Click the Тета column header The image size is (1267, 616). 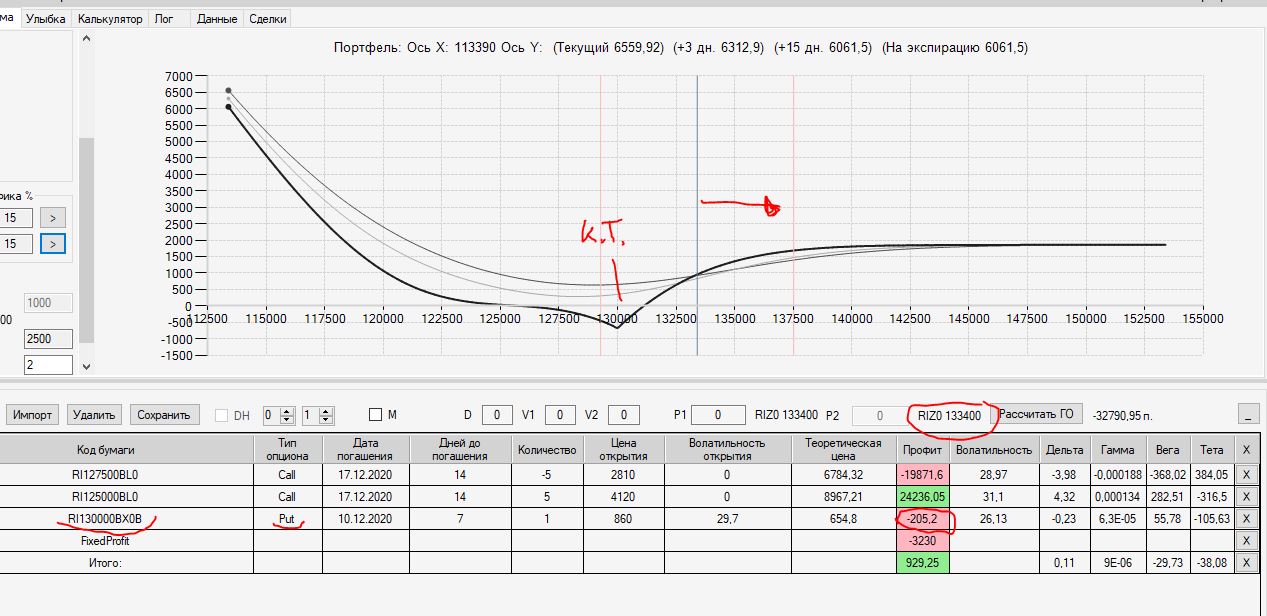point(1210,449)
